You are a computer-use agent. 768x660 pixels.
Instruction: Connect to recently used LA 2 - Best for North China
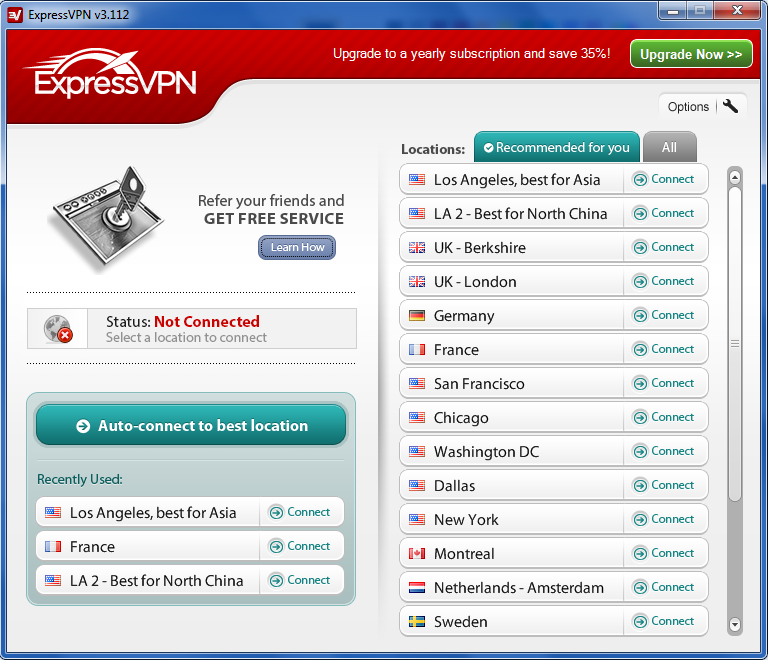pos(300,580)
